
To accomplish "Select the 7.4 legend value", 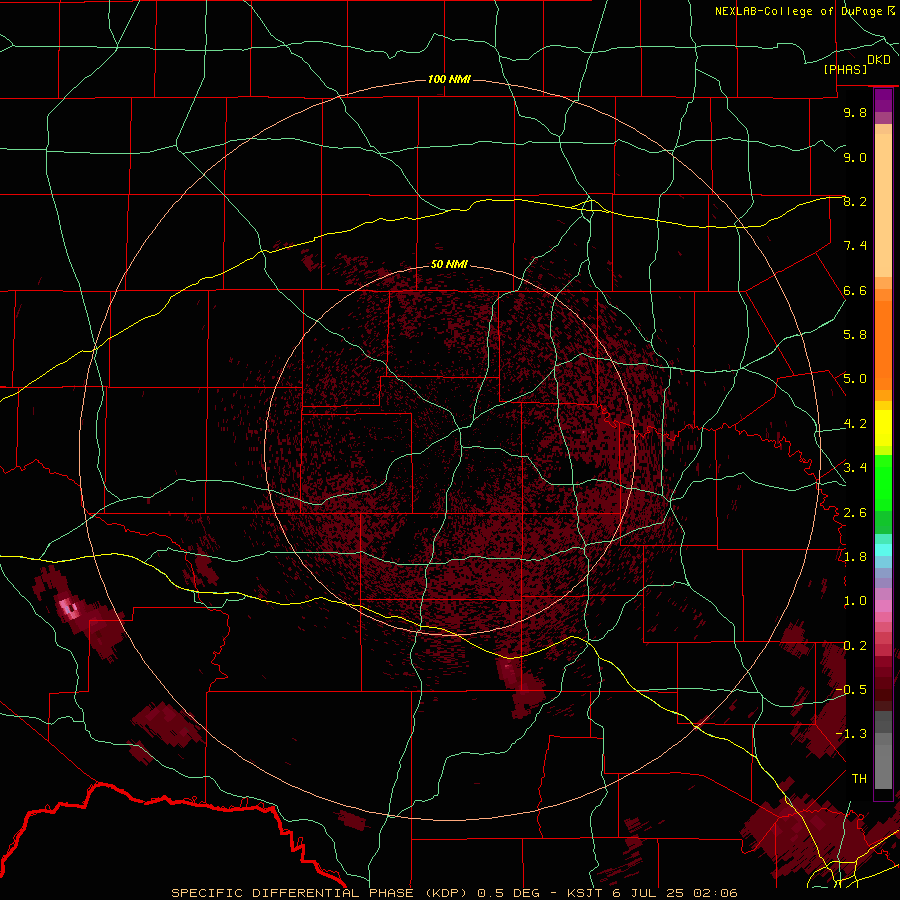I will coord(855,246).
